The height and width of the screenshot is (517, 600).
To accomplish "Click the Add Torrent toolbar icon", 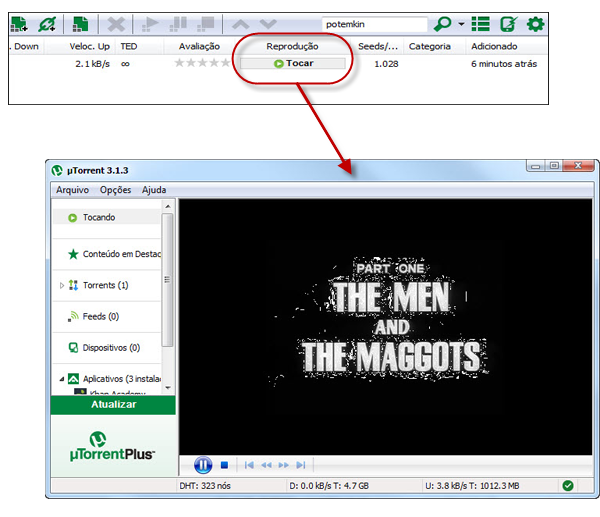I will click(x=18, y=23).
